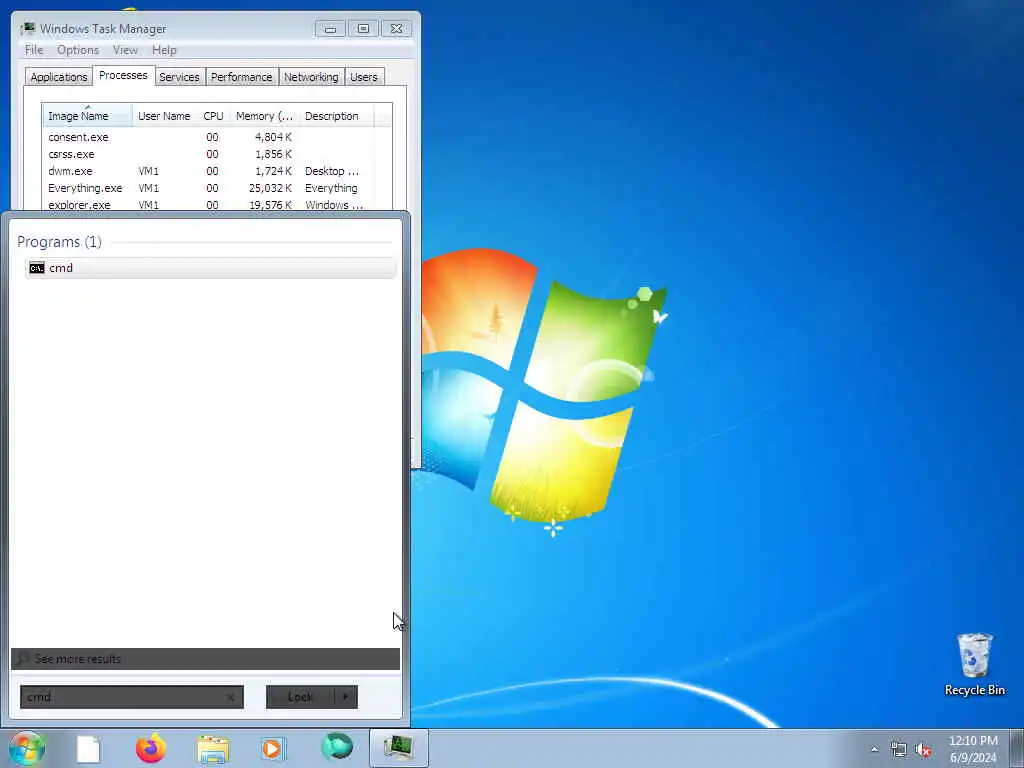Open the Start button orb
The width and height of the screenshot is (1024, 768).
point(27,748)
